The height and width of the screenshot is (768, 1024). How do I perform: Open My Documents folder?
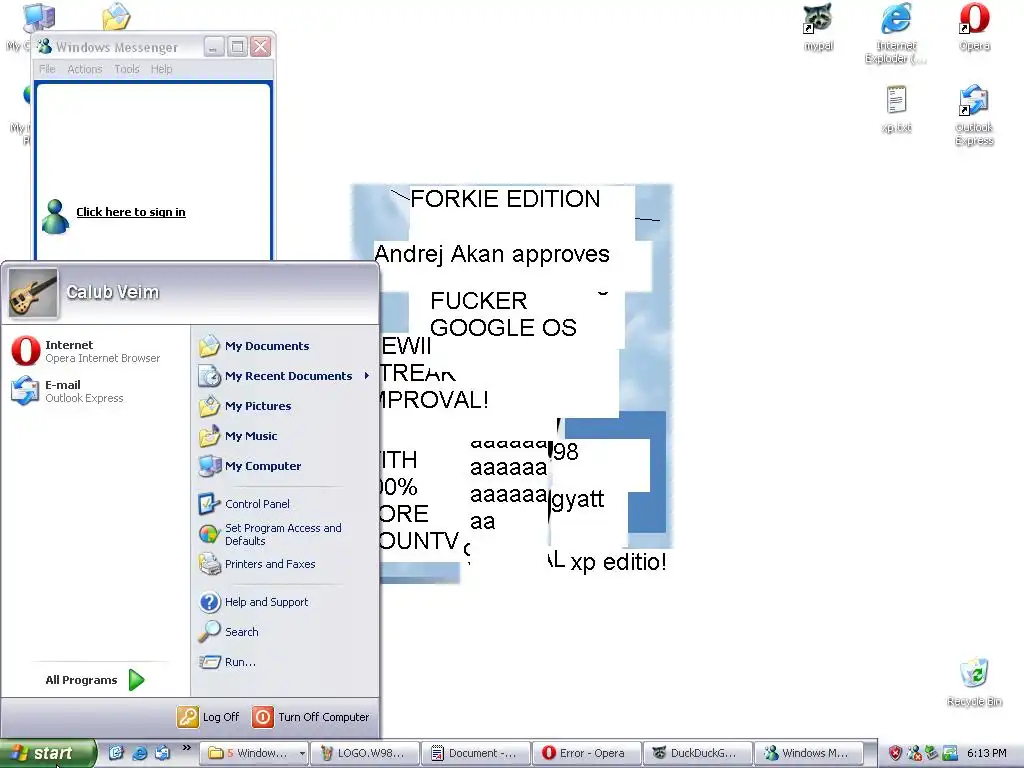point(254,345)
